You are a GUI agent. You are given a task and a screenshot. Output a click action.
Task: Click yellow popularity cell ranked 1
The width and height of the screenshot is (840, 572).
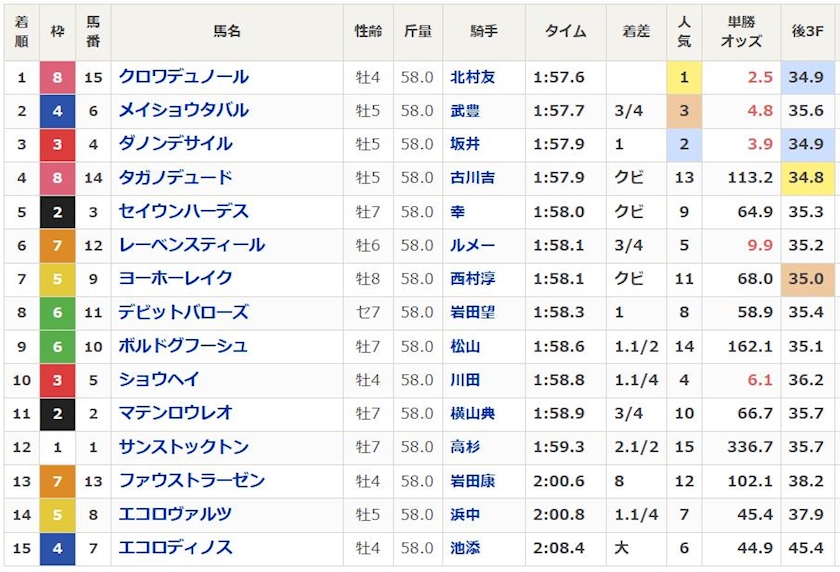pyautogui.click(x=684, y=77)
